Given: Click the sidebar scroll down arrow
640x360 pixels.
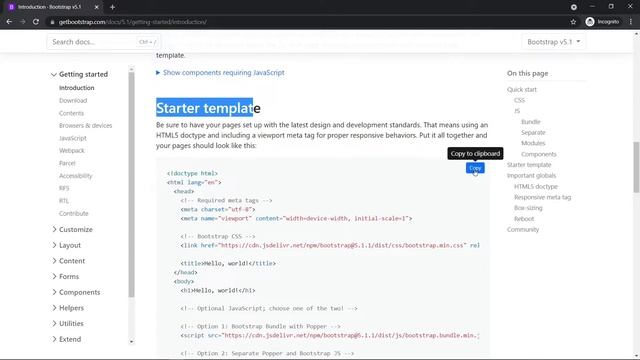Looking at the screenshot, I should [x=131, y=342].
